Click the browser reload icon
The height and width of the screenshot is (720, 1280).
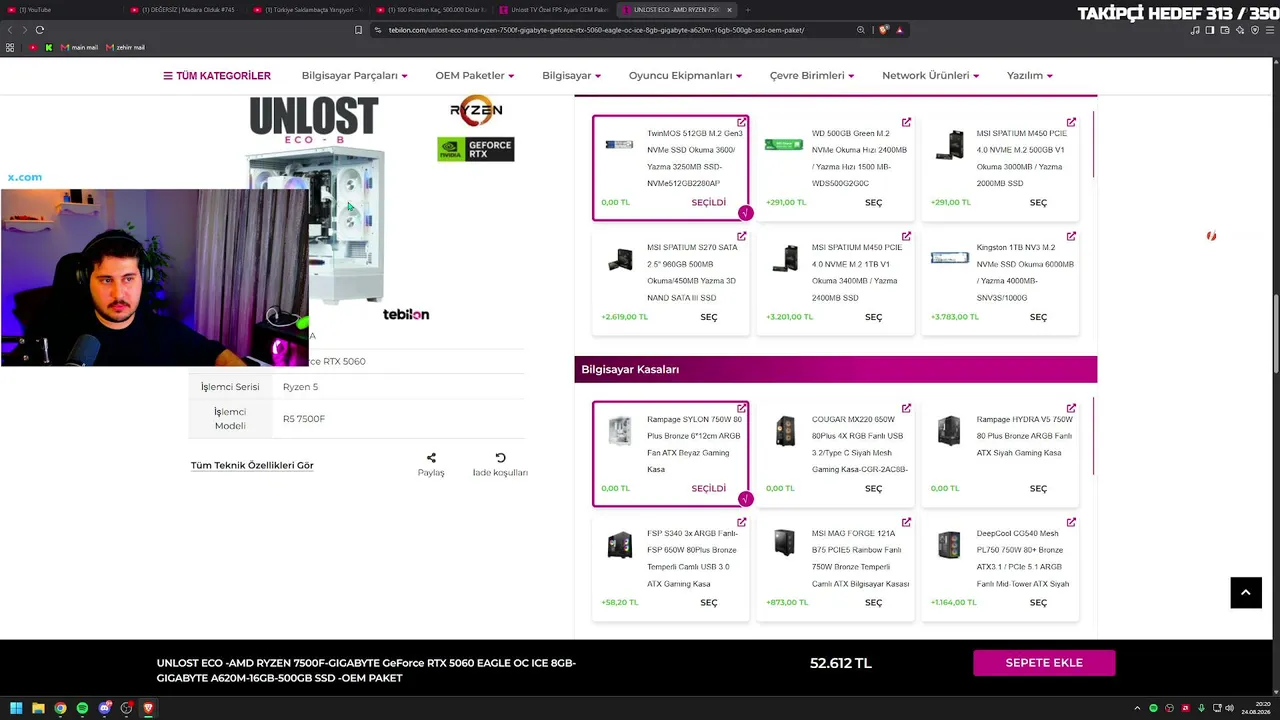[40, 30]
